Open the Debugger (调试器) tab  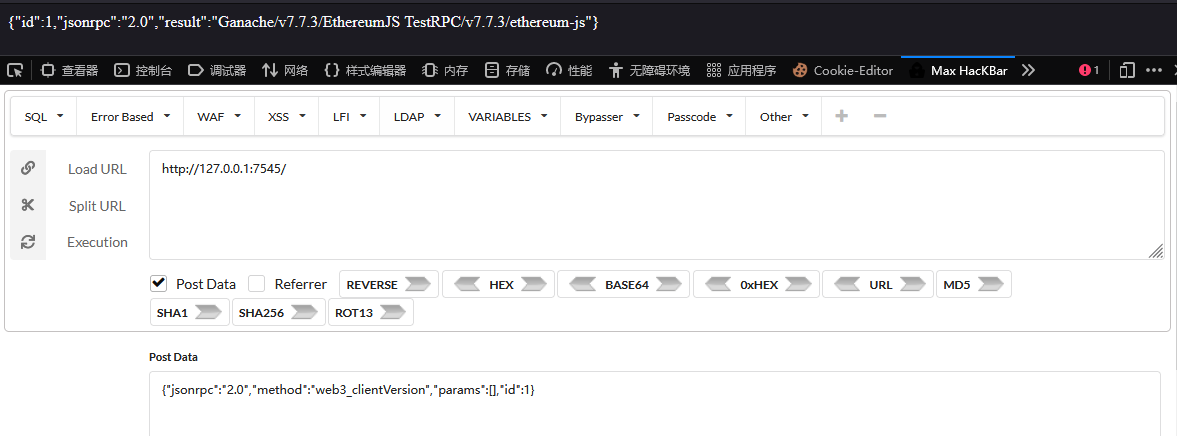coord(217,71)
